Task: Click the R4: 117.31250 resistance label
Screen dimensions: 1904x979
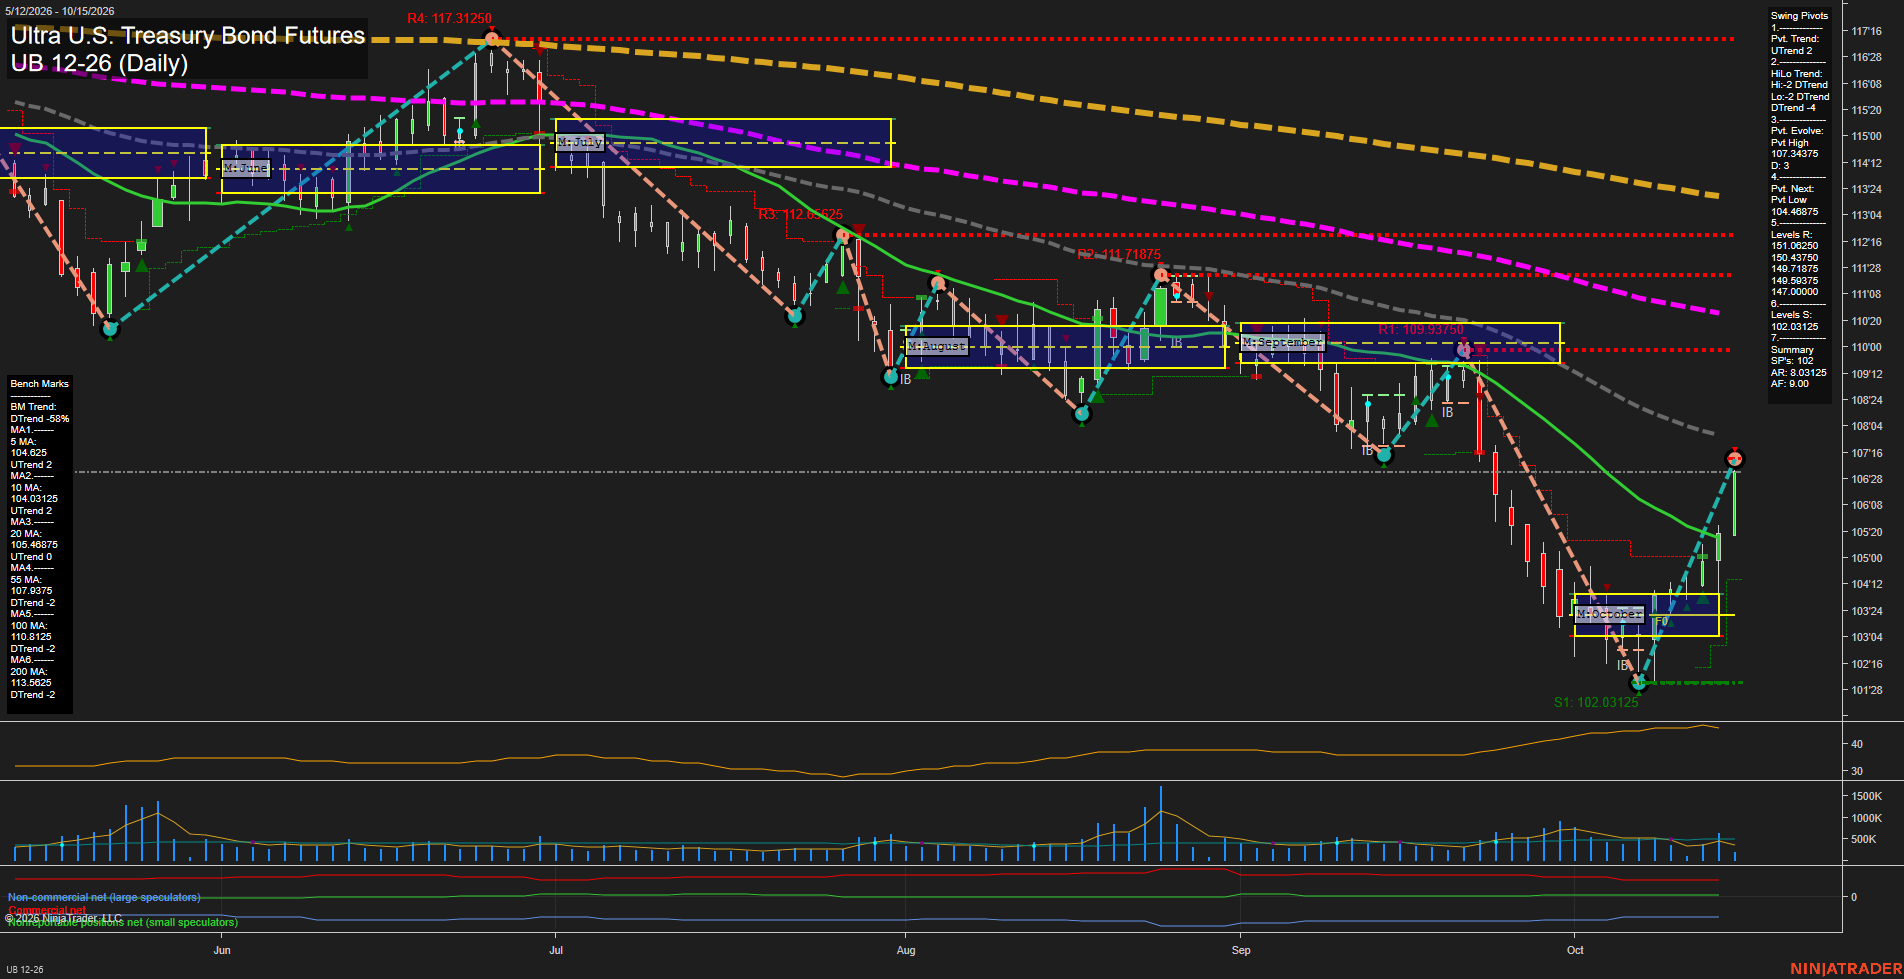Action: pos(449,19)
